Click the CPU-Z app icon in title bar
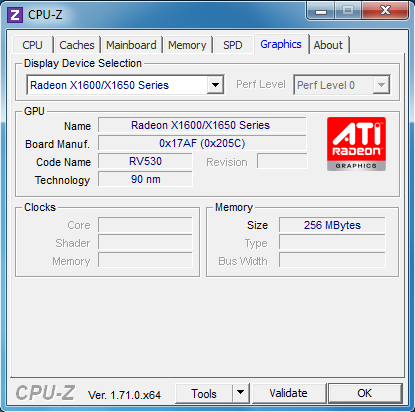415x412 pixels. pyautogui.click(x=15, y=15)
